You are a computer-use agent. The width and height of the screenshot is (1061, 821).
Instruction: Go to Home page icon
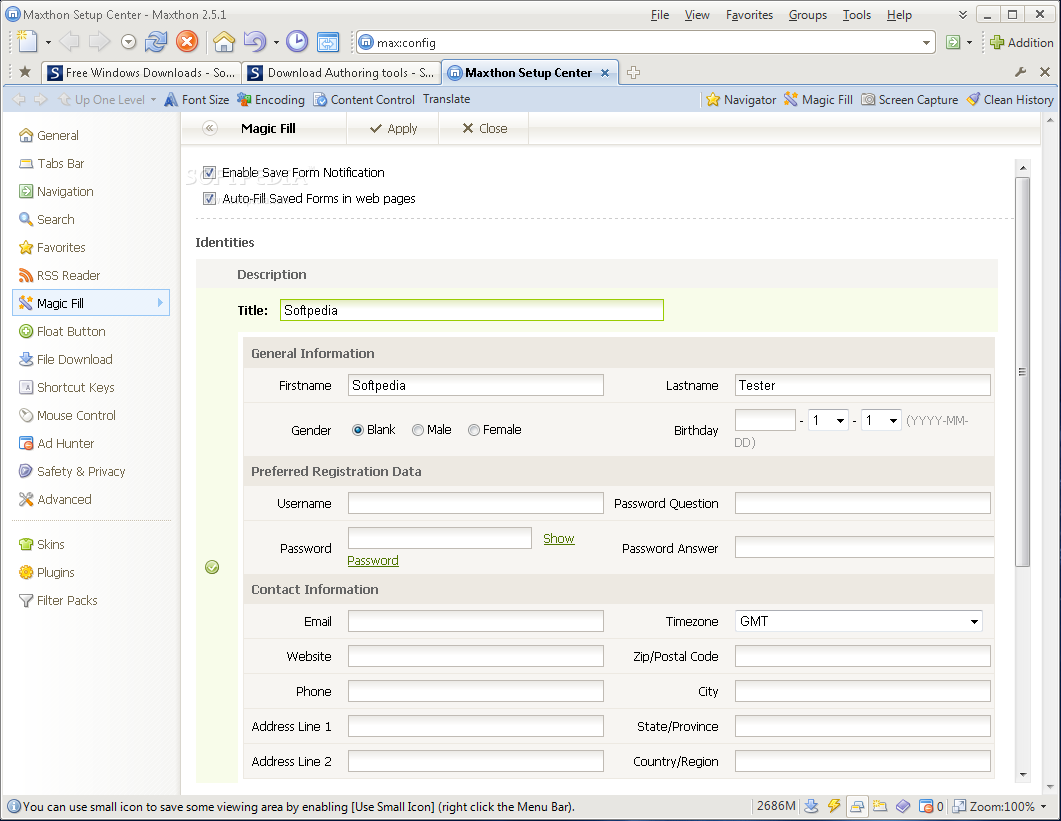(224, 42)
